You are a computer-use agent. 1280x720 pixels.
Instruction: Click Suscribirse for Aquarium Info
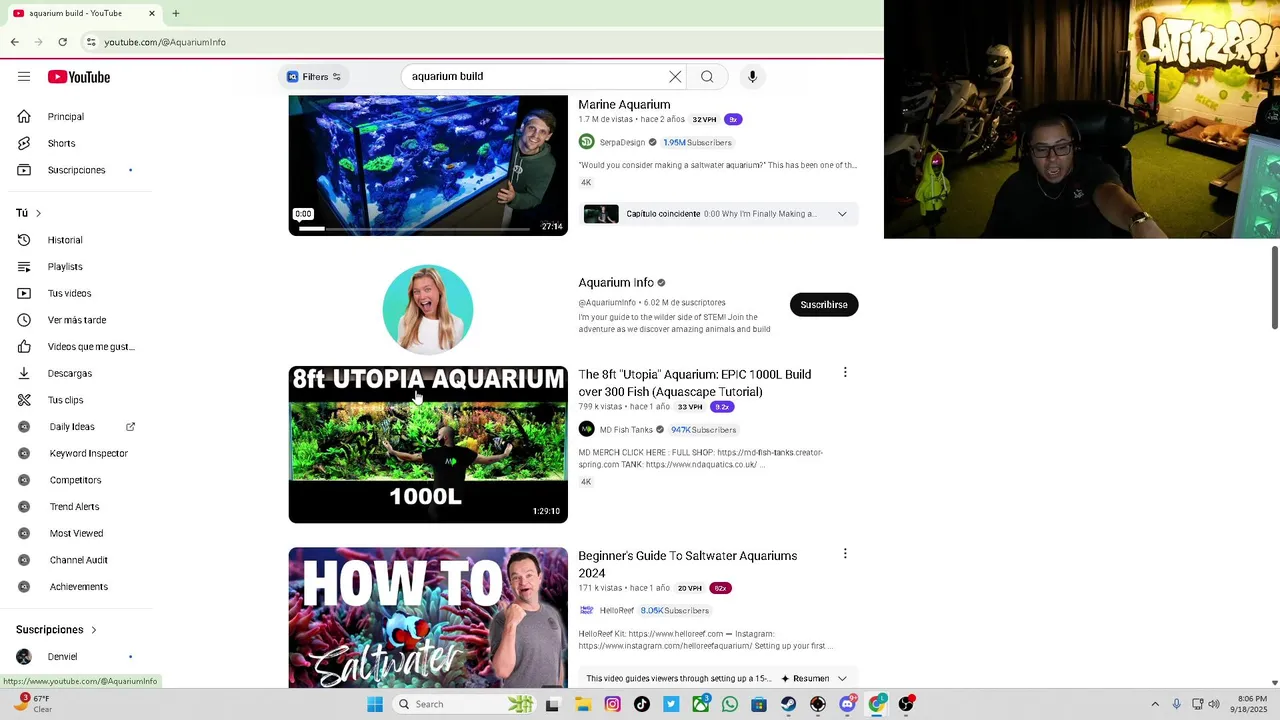[x=824, y=305]
